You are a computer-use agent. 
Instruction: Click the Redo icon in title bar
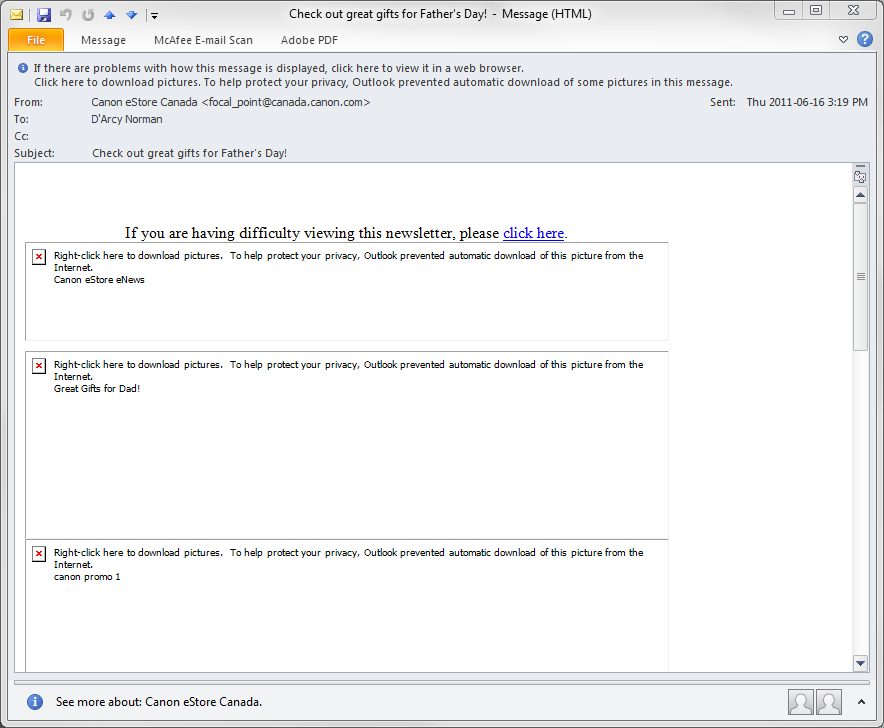[88, 14]
